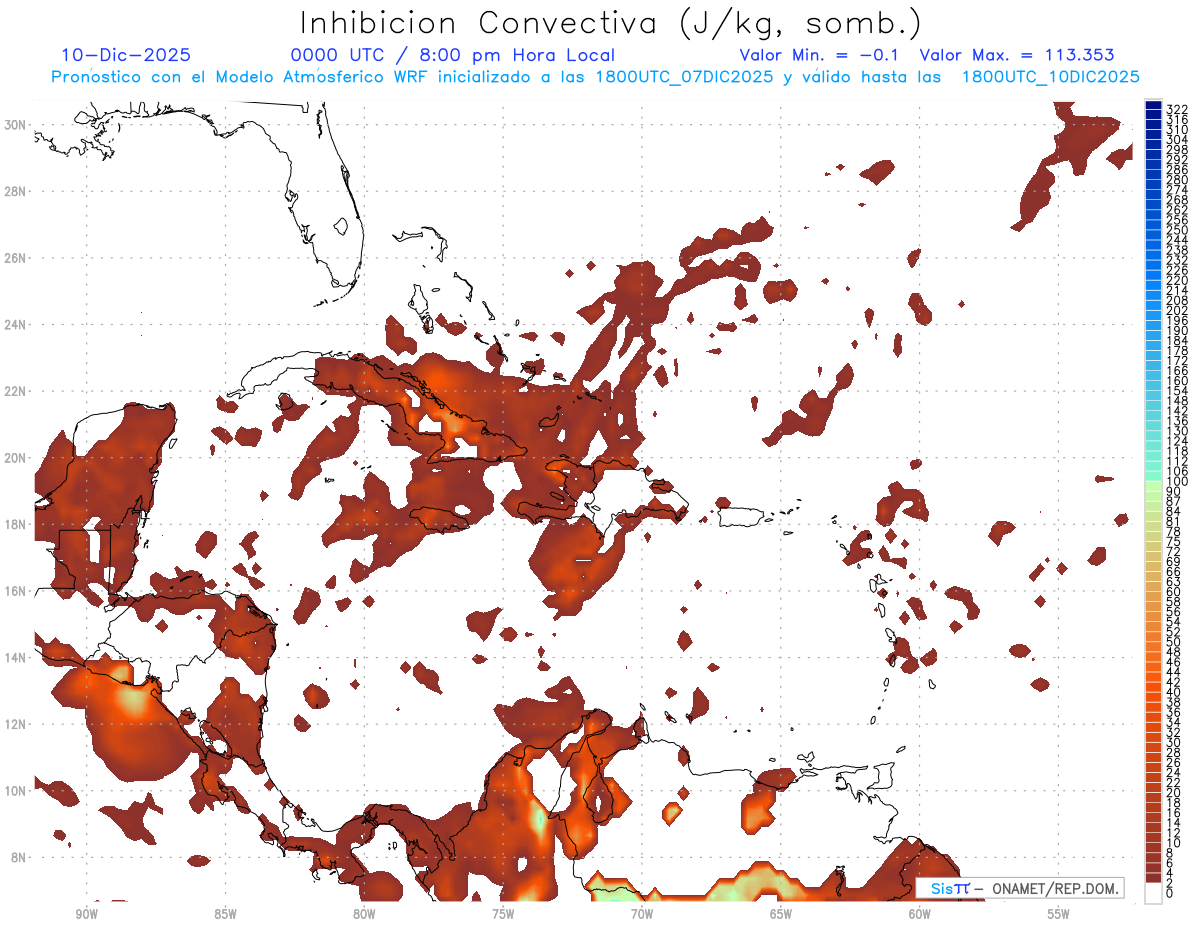
Task: Click the colorbar label '322'
Action: [1177, 109]
